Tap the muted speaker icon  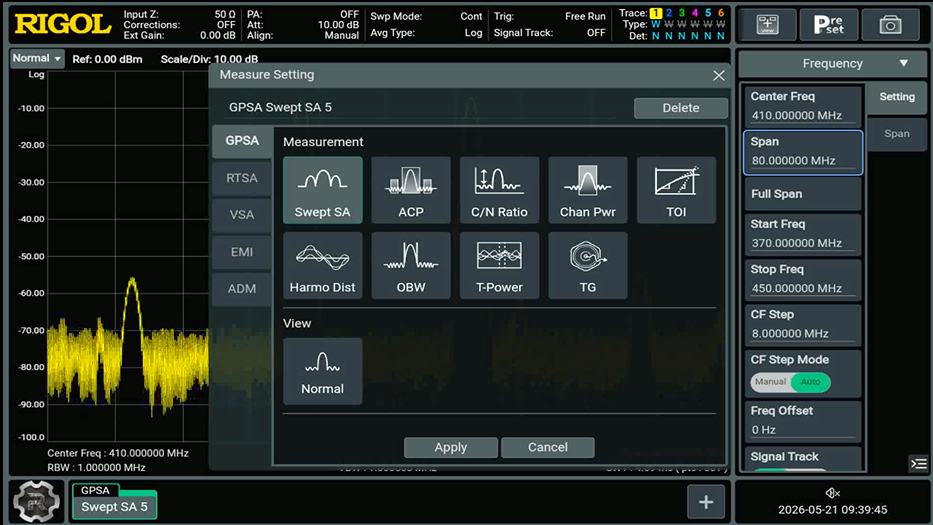(x=832, y=492)
